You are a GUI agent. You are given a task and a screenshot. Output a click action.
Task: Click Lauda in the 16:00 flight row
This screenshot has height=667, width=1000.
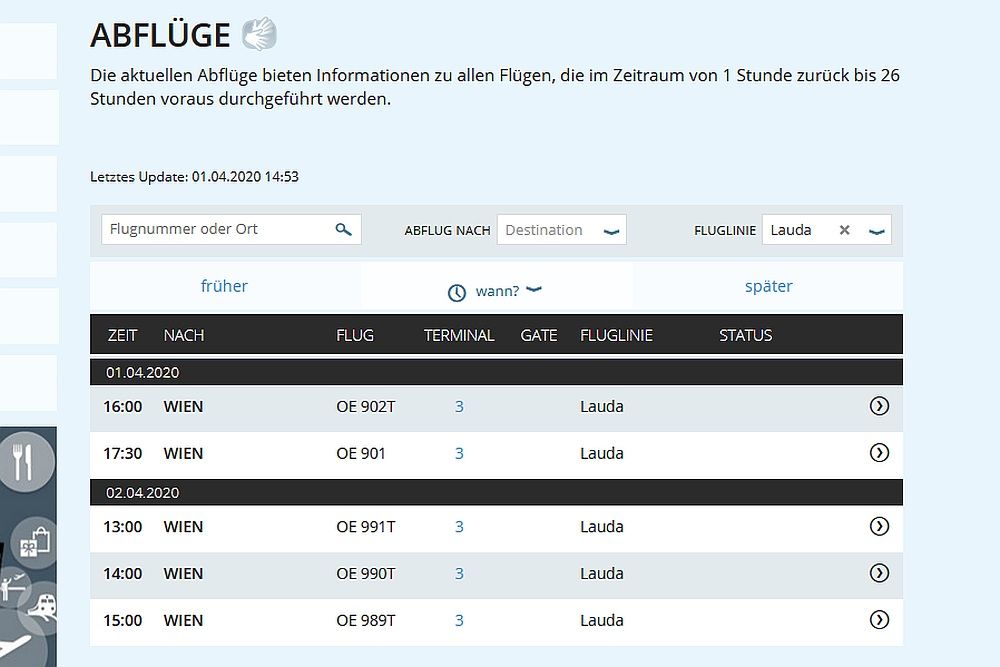click(x=601, y=407)
